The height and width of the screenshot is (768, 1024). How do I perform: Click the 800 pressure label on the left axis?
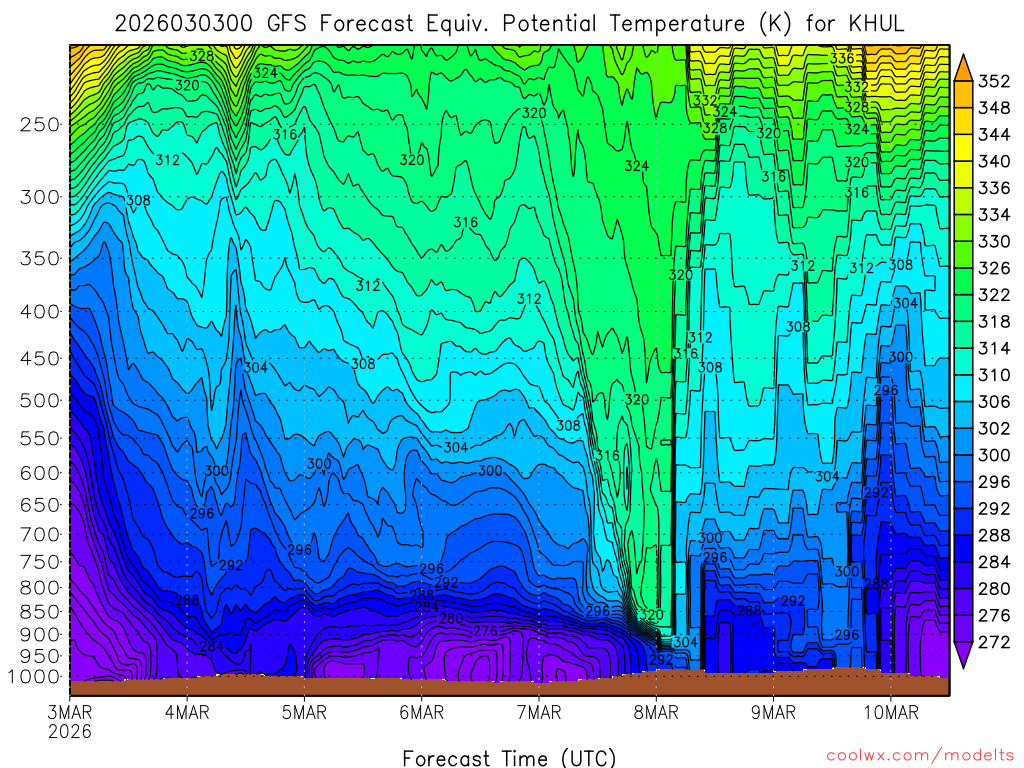pyautogui.click(x=40, y=587)
